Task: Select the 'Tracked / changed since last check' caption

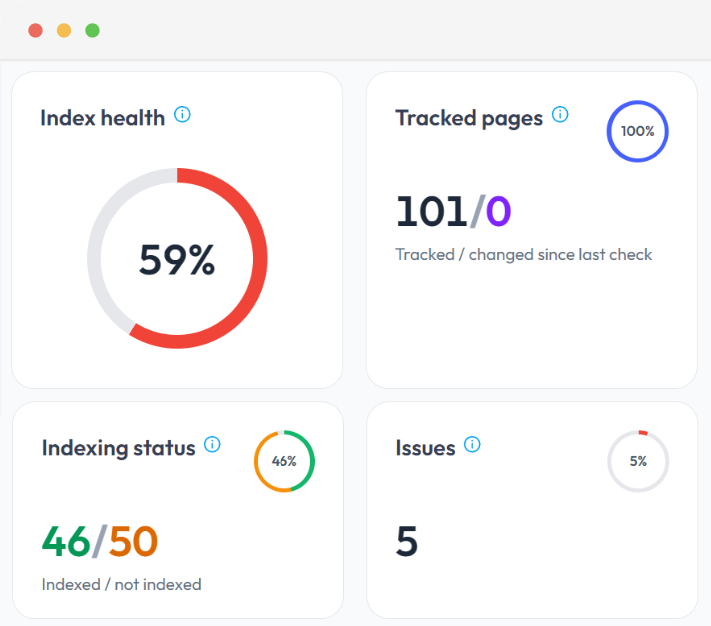Action: pos(524,255)
